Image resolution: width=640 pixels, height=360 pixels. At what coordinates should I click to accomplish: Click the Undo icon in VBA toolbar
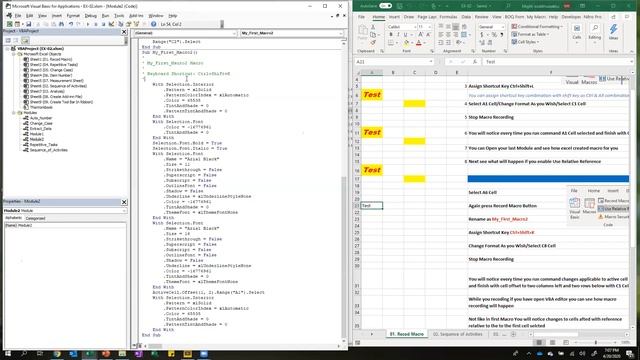(71, 24)
